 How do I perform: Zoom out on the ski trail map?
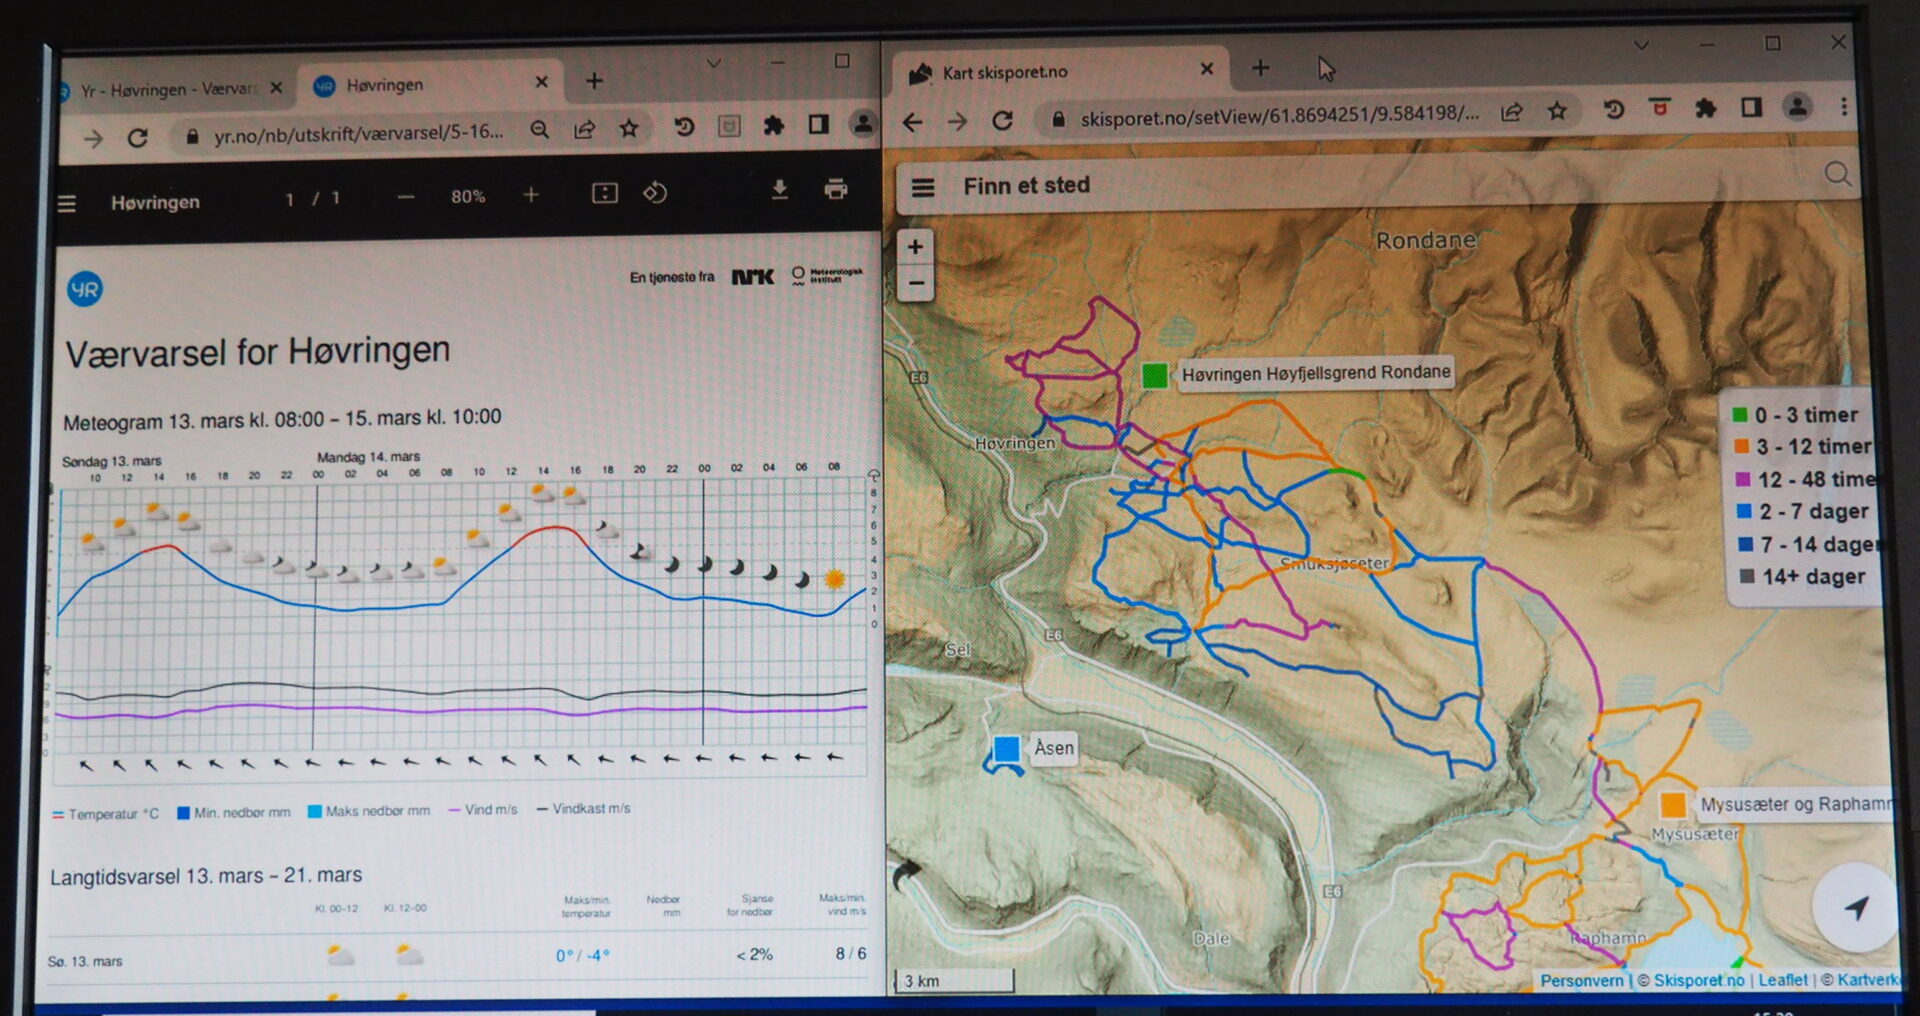pos(915,283)
